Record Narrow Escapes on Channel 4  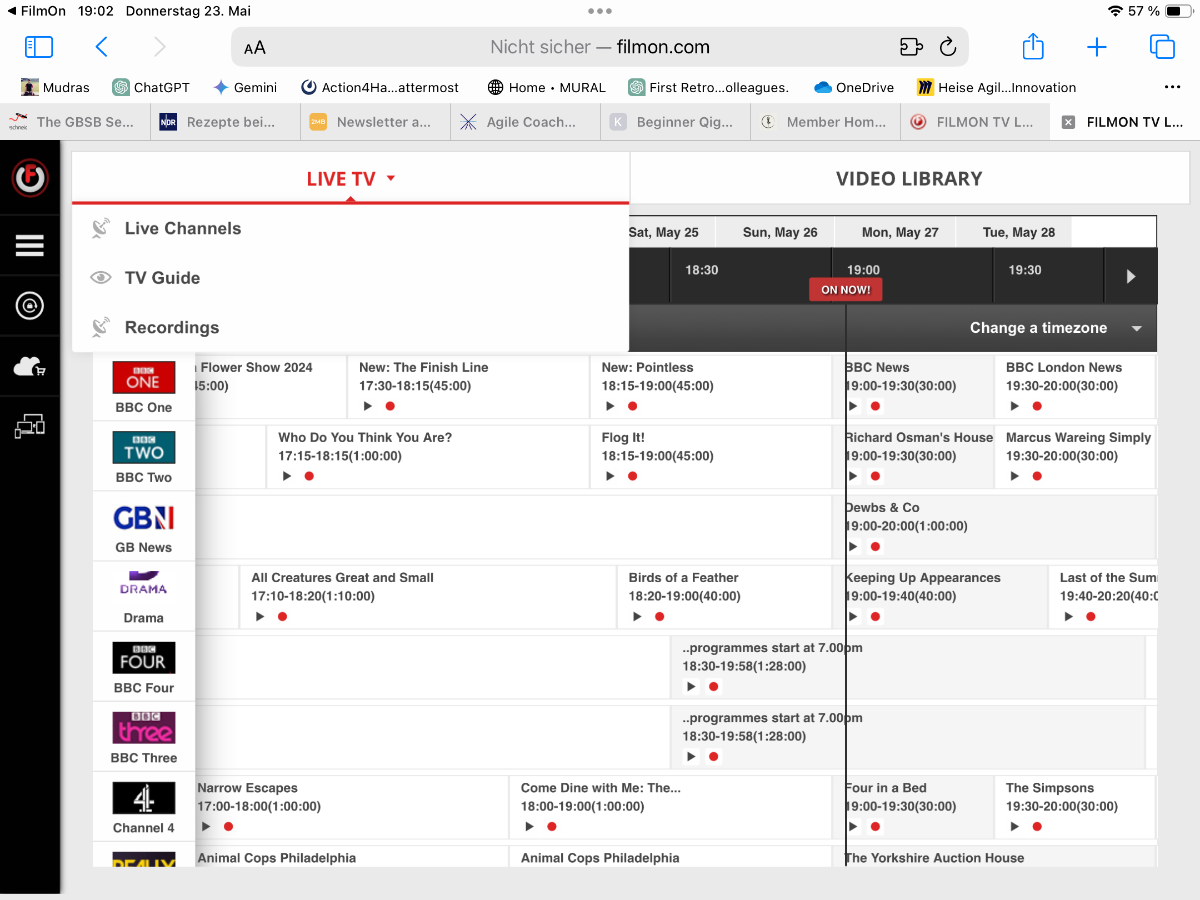point(228,826)
